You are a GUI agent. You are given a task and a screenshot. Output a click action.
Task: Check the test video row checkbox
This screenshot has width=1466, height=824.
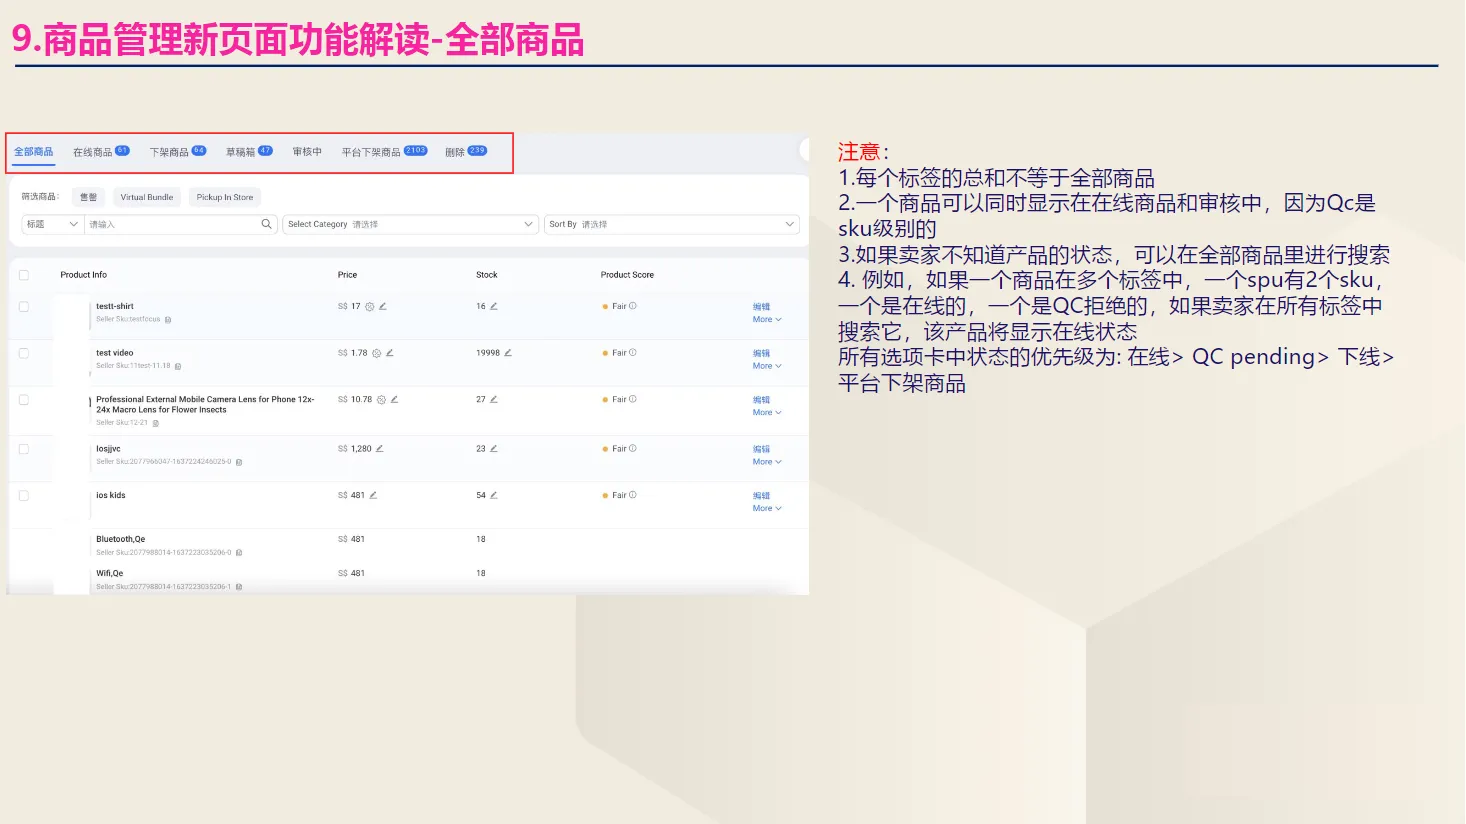(x=23, y=352)
